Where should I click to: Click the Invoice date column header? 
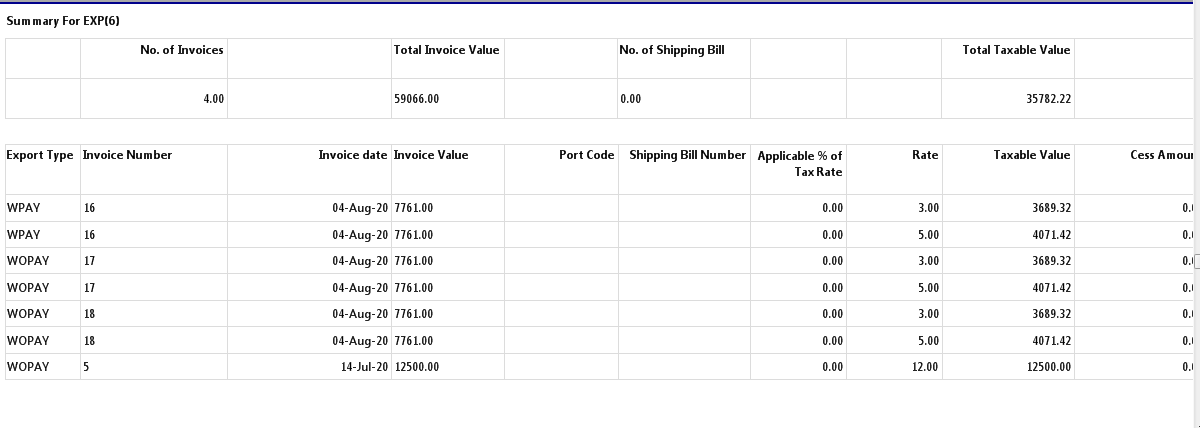click(352, 155)
